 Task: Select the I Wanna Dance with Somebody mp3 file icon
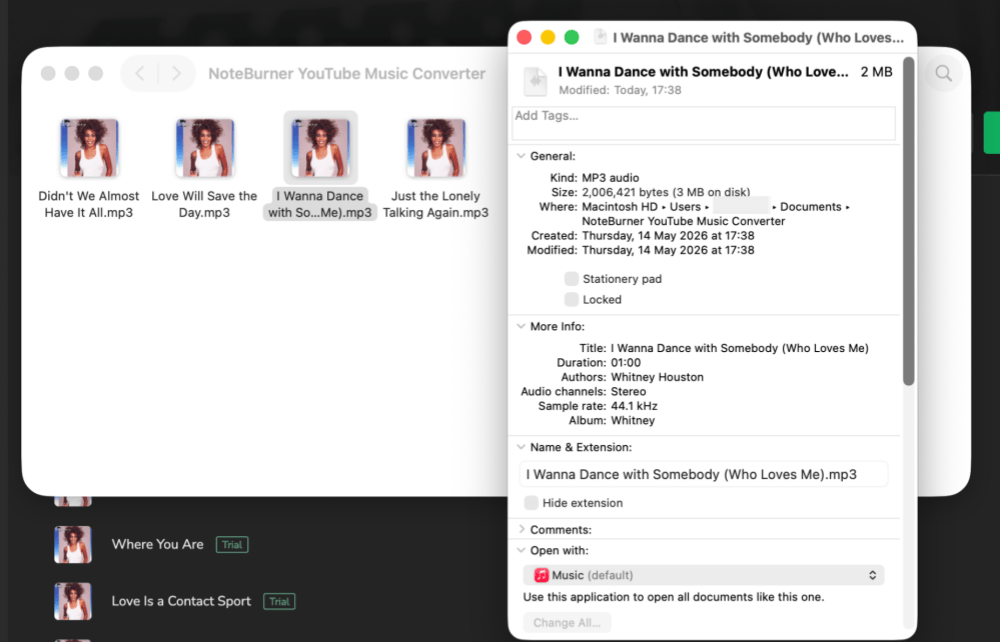320,147
